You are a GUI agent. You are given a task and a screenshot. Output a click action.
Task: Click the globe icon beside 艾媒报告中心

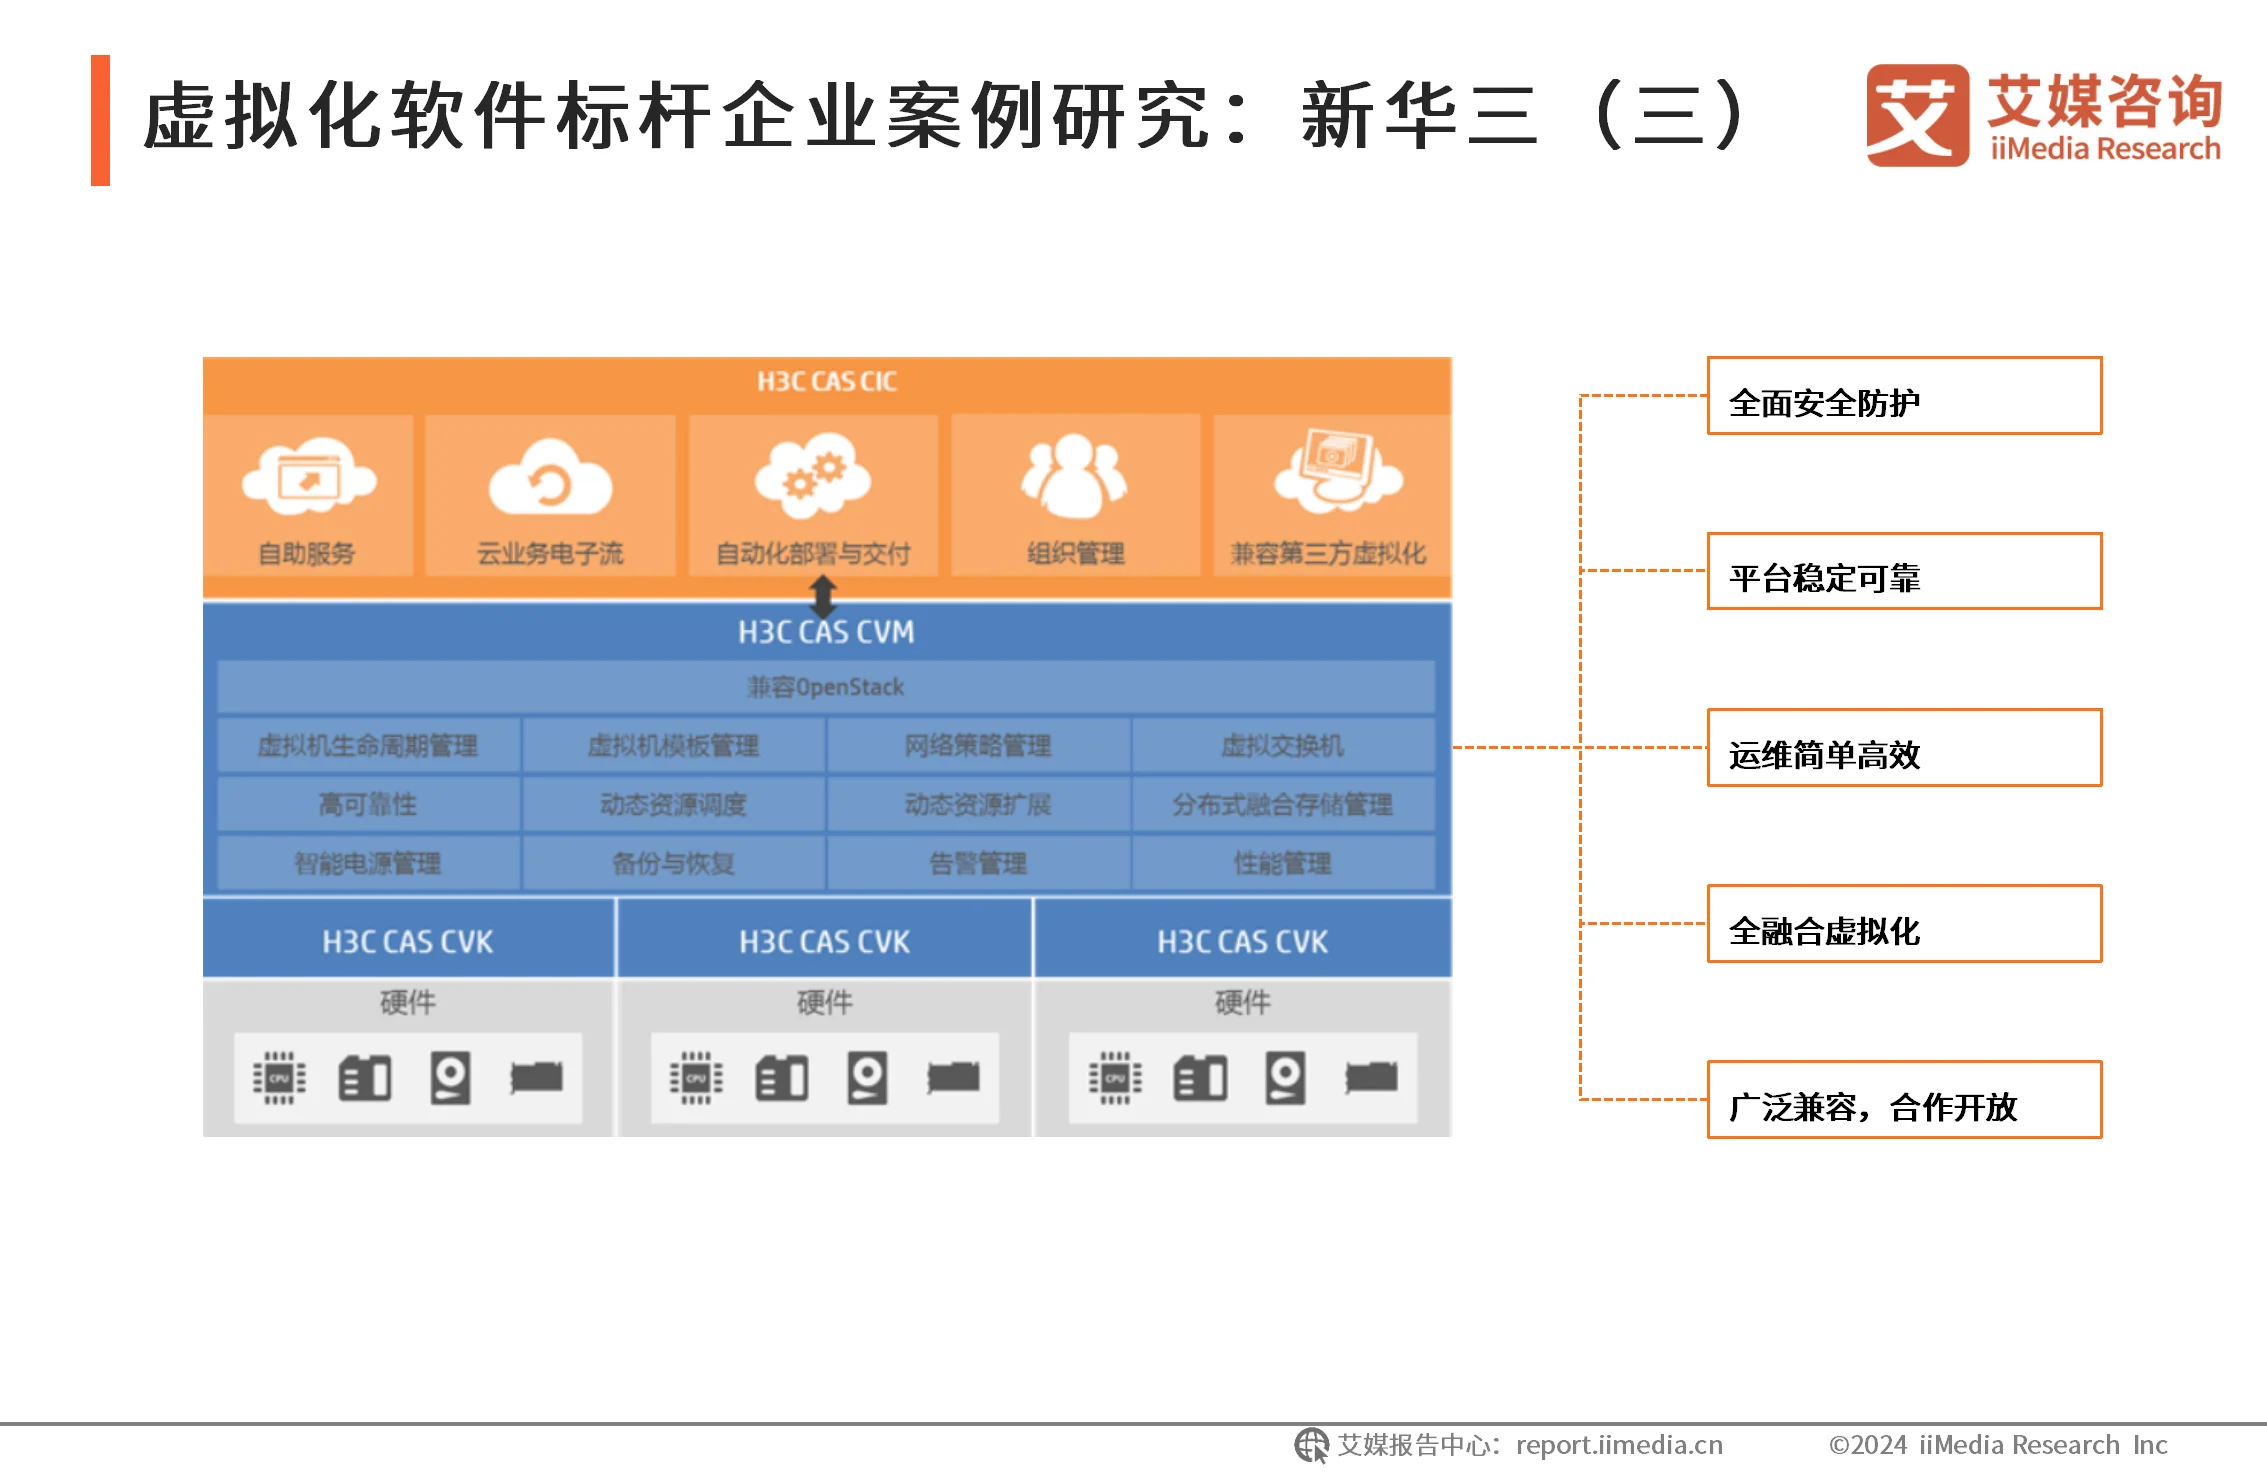[1312, 1445]
